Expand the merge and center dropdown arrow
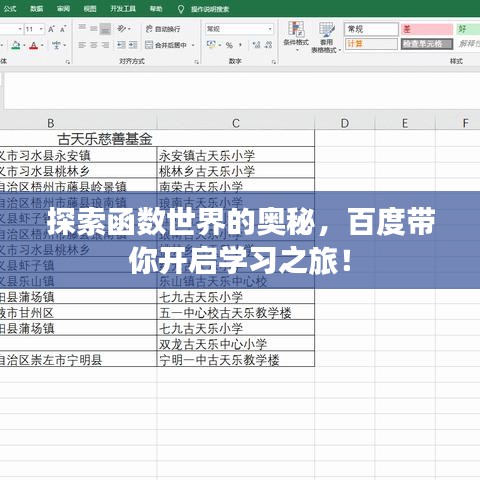Screen dimensions: 480x480 click(x=193, y=45)
